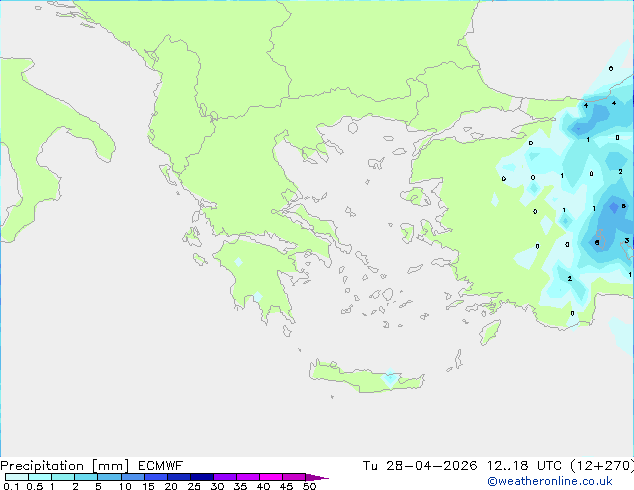Pick the 15–20 mm legend color swatch
Viewport: 634px width, 490px height.
click(x=155, y=477)
